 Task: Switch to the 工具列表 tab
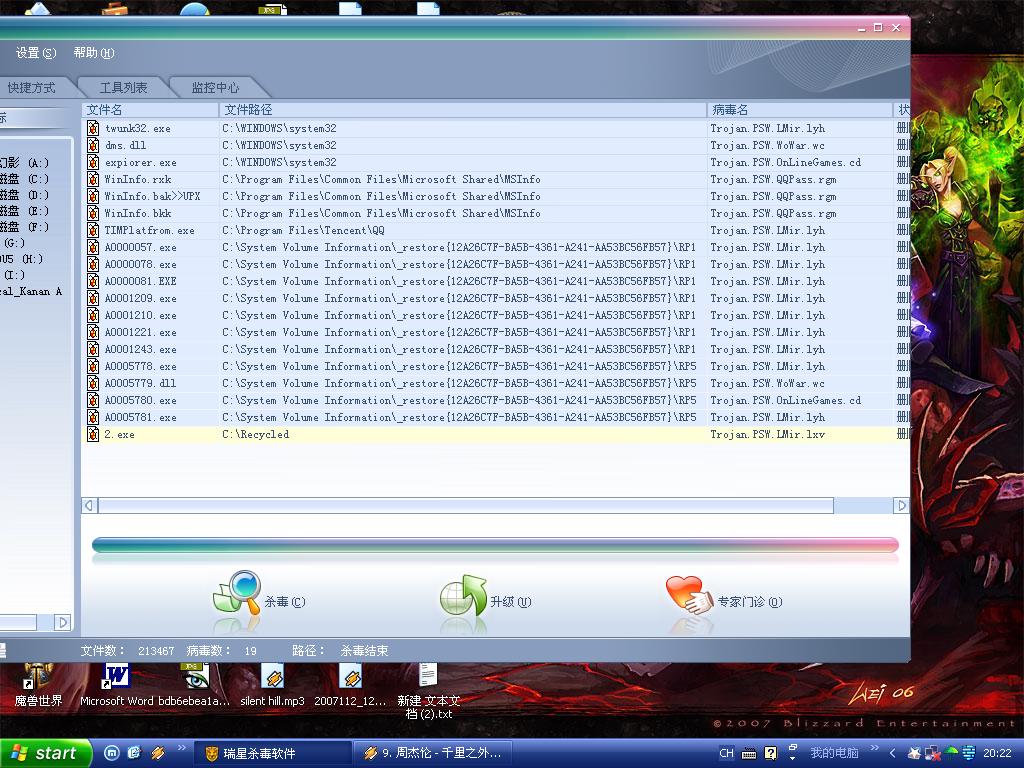(x=123, y=88)
